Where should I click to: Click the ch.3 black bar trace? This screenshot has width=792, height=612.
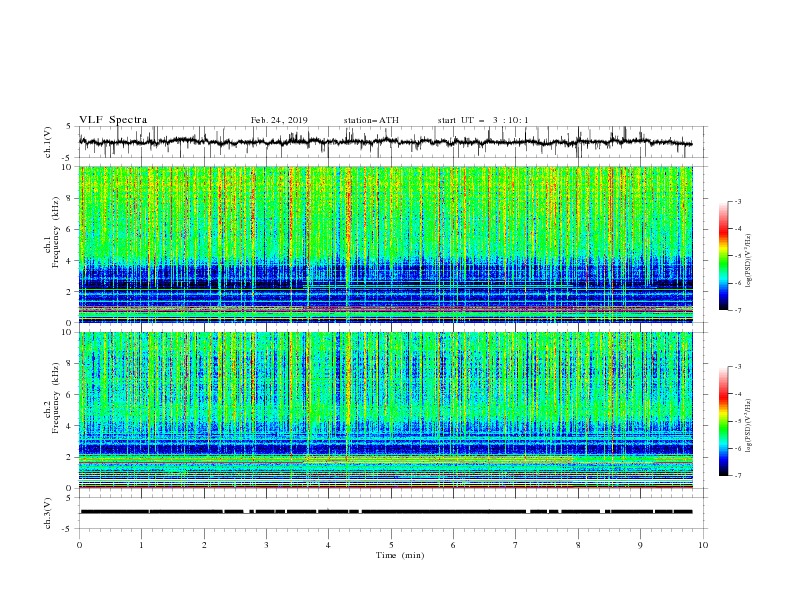(386, 512)
